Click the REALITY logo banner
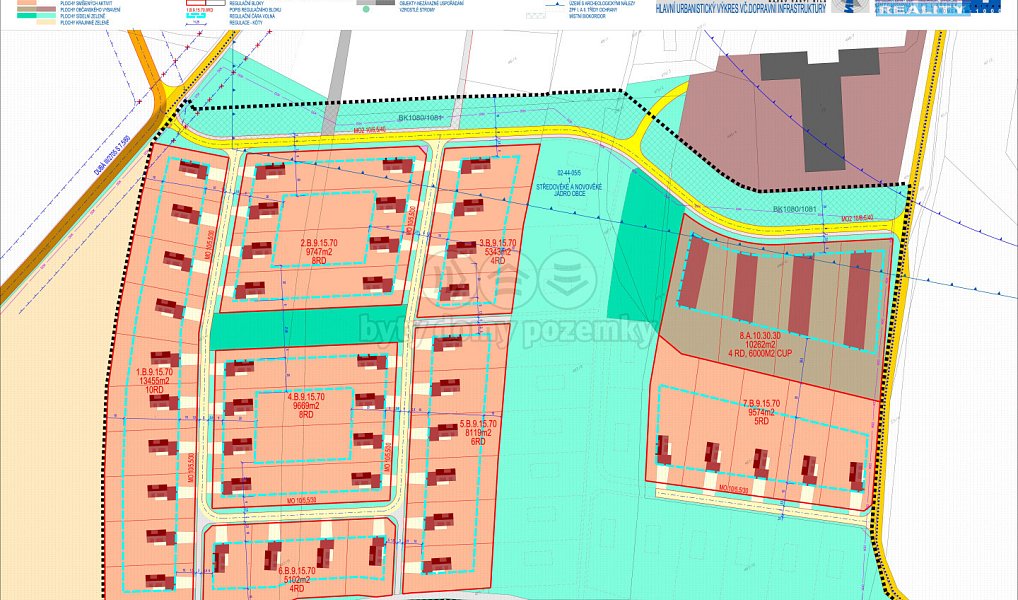Image resolution: width=1018 pixels, height=600 pixels. click(937, 8)
